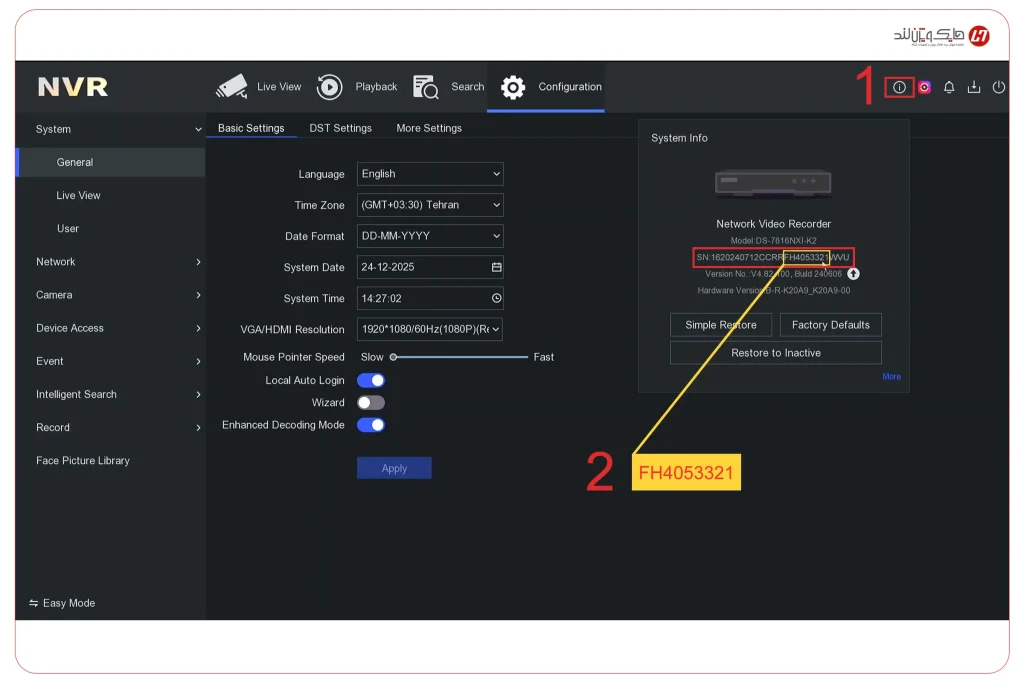1024x683 pixels.
Task: Click the download icon in top bar
Action: coord(974,87)
